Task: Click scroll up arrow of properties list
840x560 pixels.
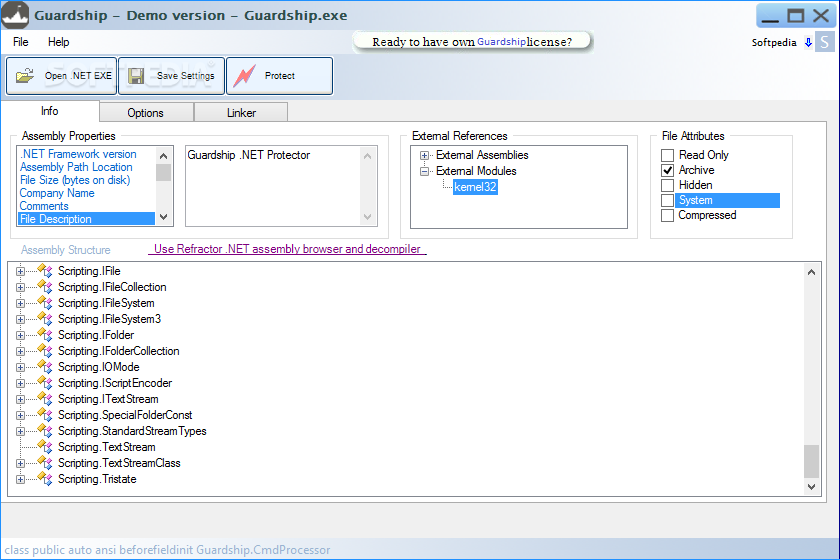Action: click(x=163, y=156)
